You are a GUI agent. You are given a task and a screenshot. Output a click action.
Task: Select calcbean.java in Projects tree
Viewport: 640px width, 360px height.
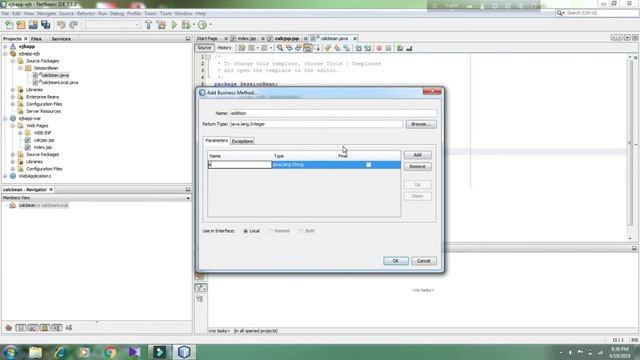tap(55, 76)
